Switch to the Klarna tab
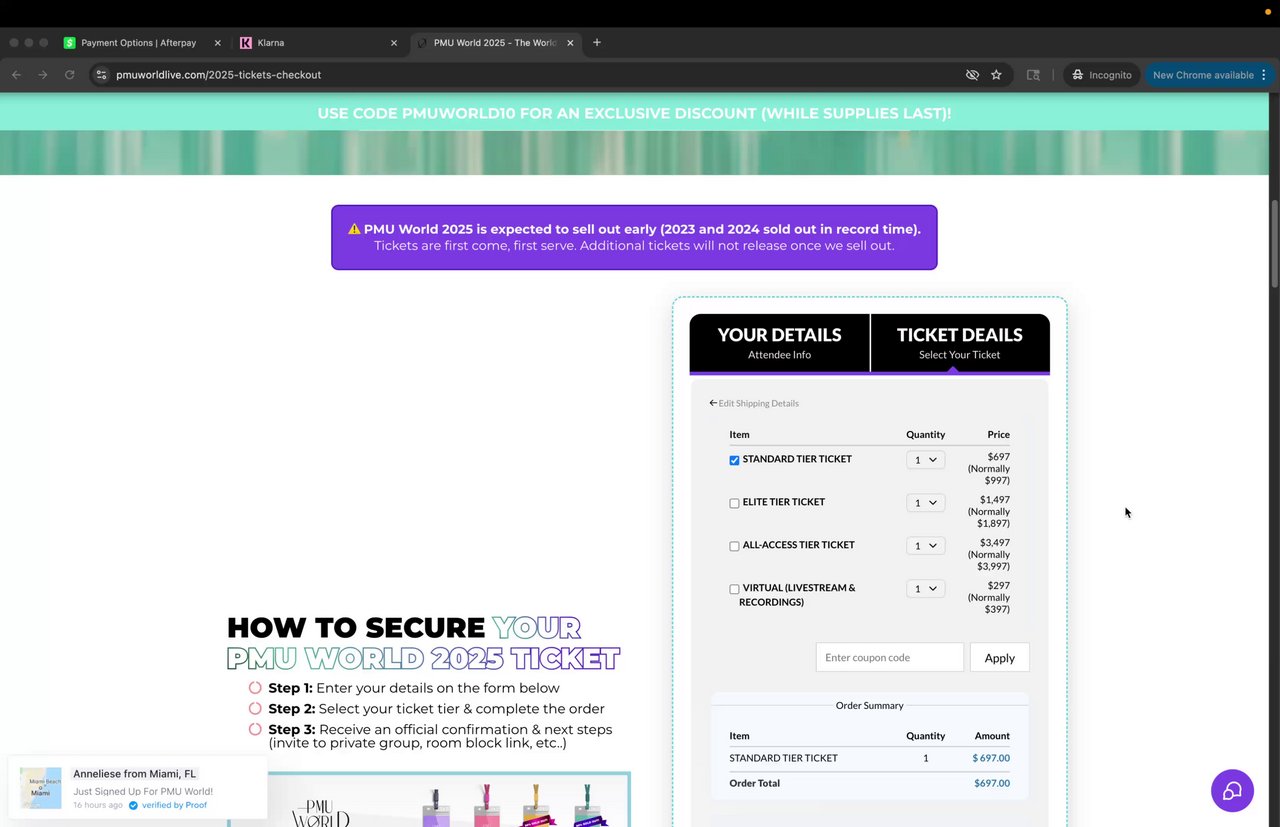The height and width of the screenshot is (827, 1280). pos(319,43)
